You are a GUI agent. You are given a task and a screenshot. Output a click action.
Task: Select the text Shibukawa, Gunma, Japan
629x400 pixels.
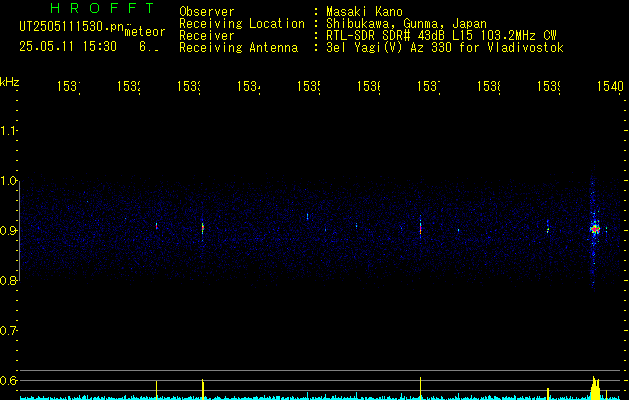406,24
